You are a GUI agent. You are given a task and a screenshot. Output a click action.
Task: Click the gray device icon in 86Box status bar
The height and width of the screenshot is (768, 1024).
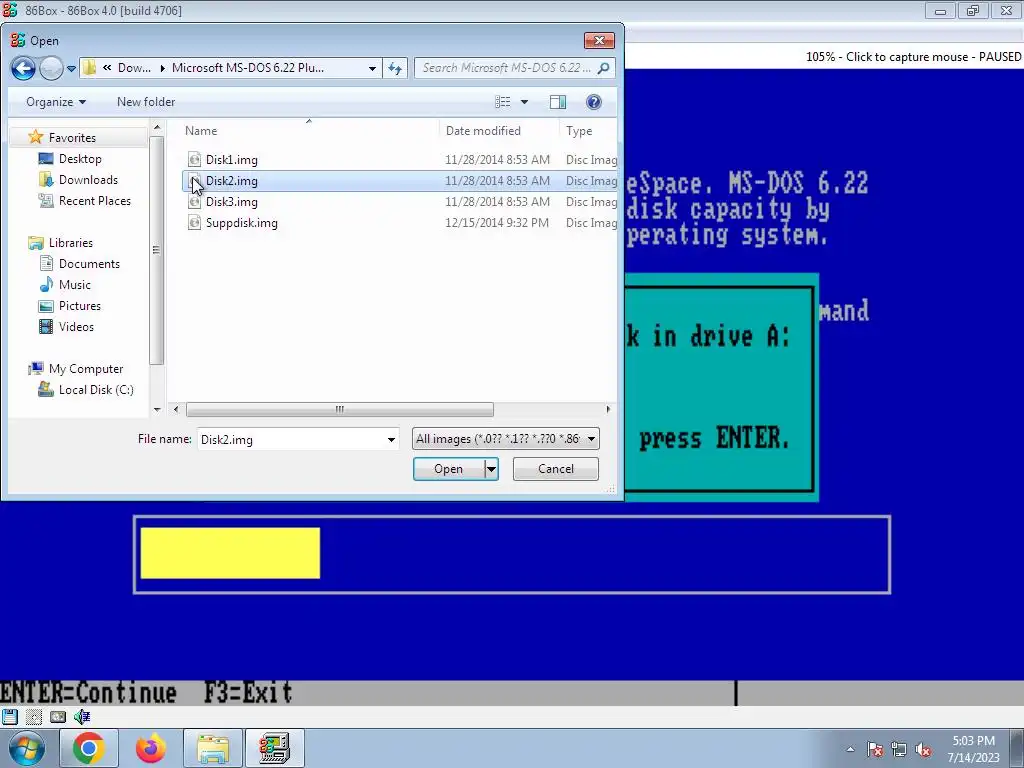58,717
